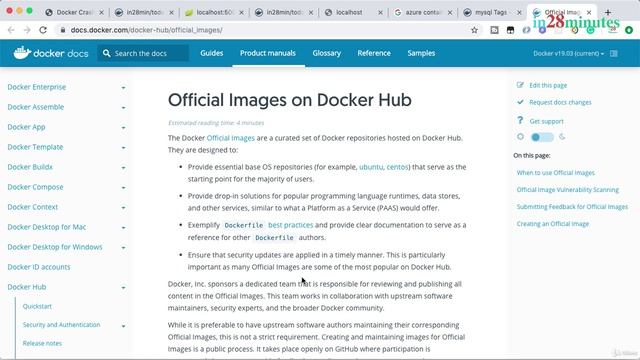Expand the Docker Enterprise section arrow

(x=123, y=87)
